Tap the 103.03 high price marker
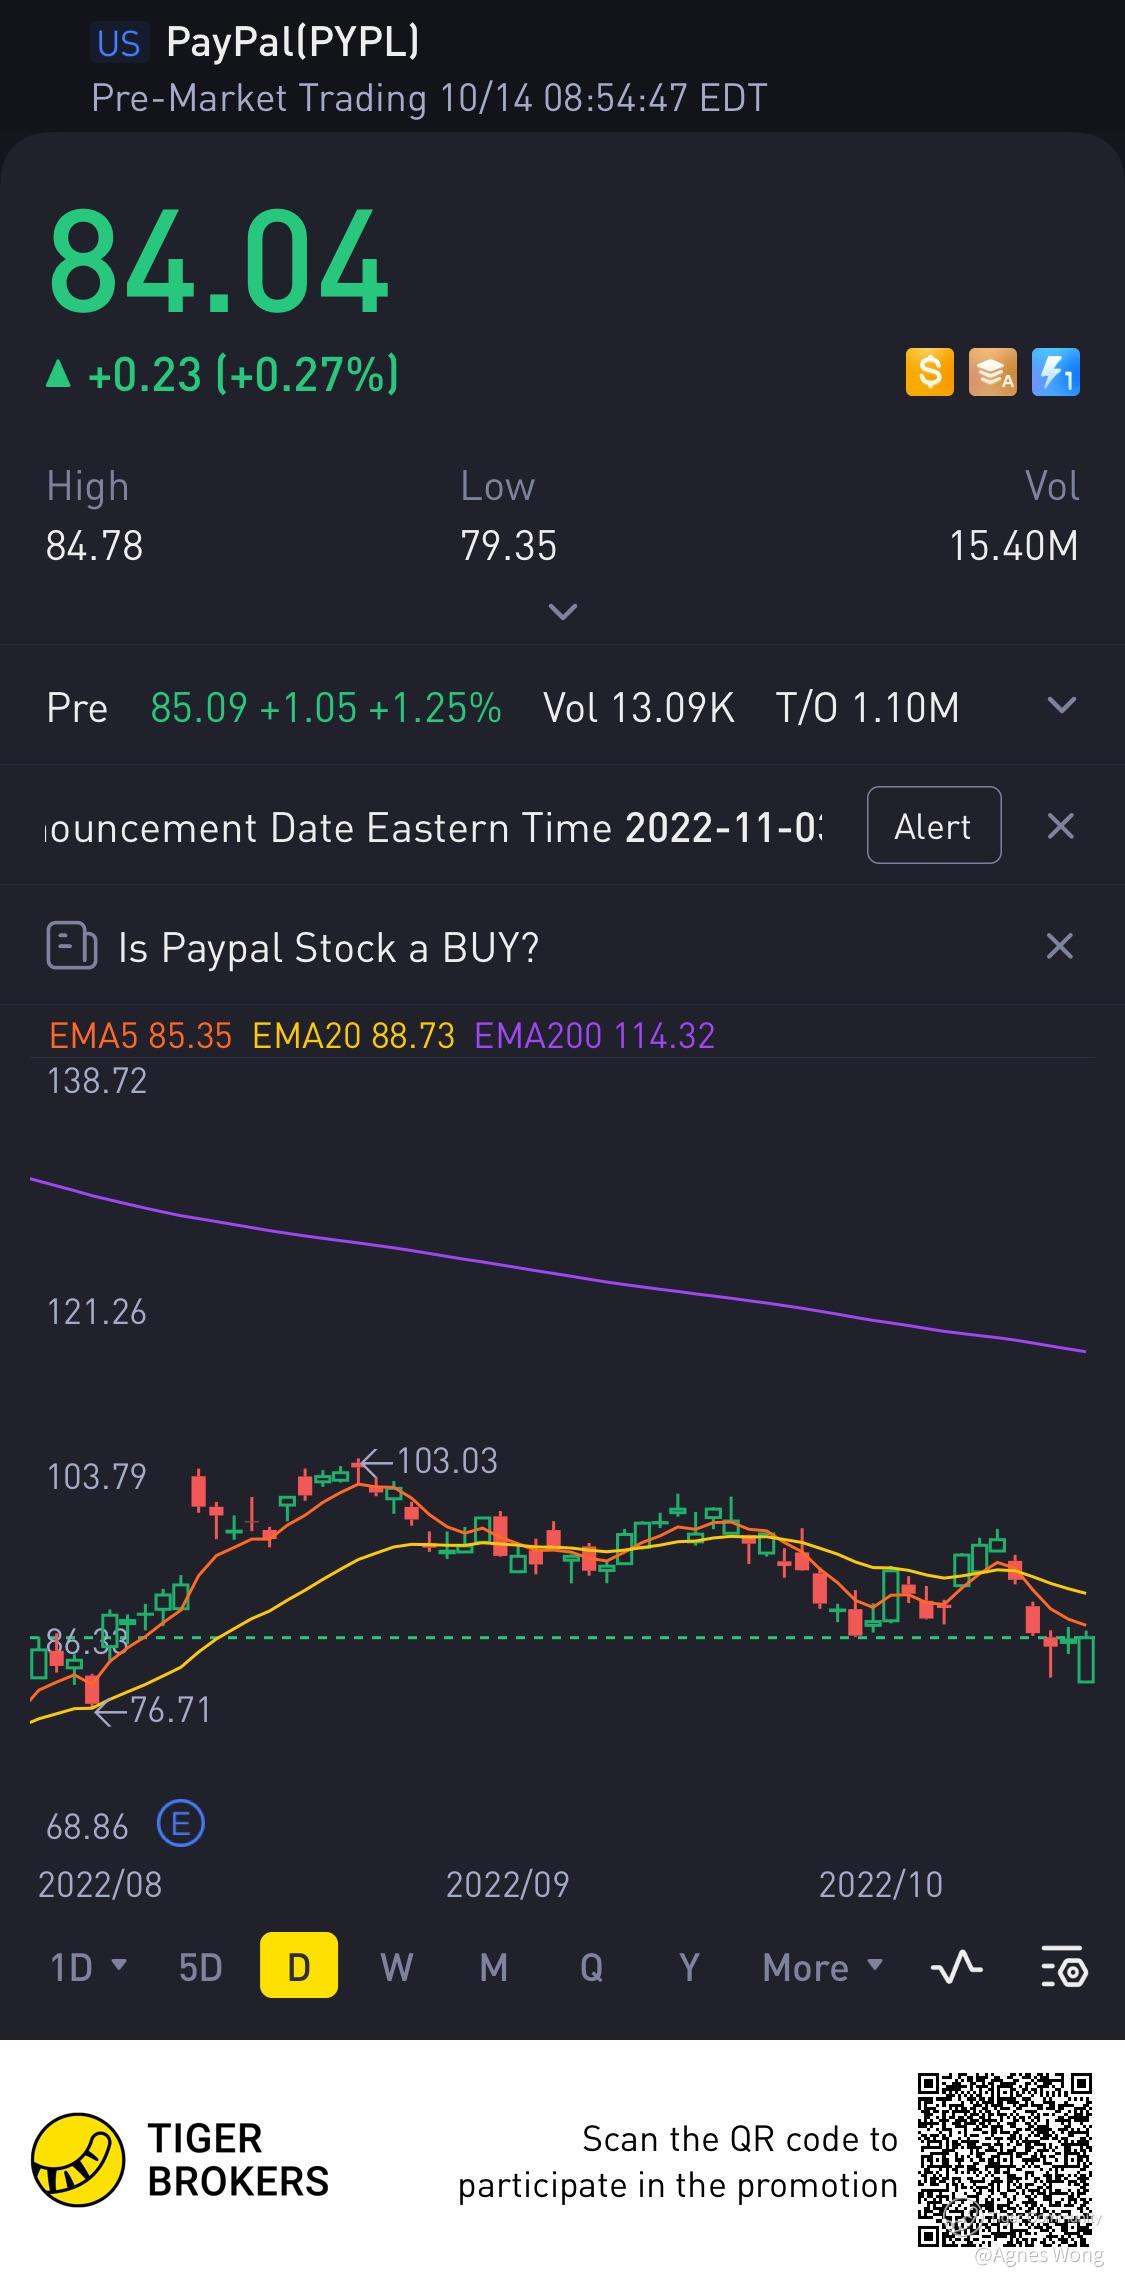The image size is (1125, 2280). (x=431, y=1461)
